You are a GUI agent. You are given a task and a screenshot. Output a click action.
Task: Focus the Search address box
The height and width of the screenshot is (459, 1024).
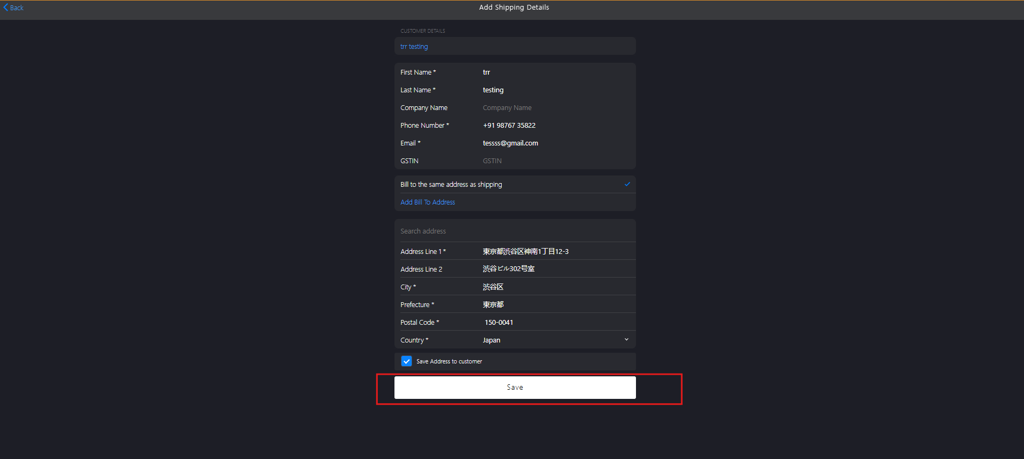[515, 231]
